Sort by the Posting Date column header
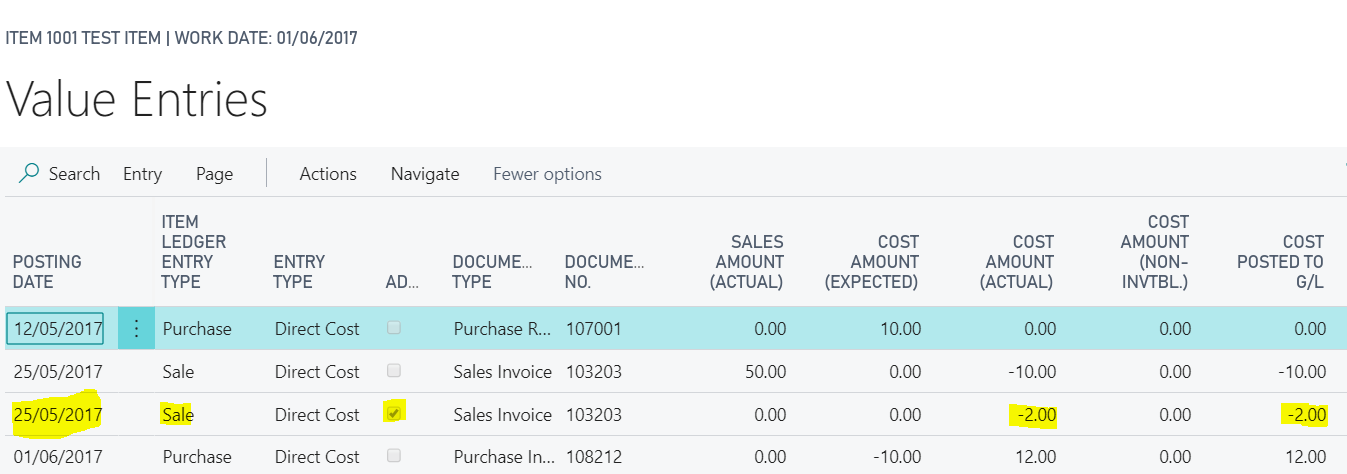This screenshot has height=474, width=1347. [47, 271]
